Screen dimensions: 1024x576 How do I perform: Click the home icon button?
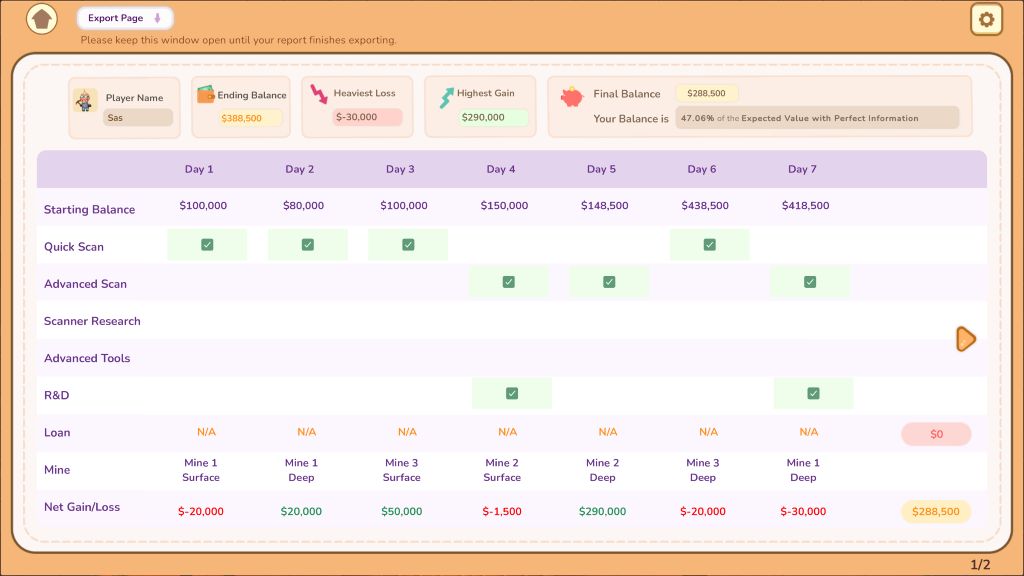click(x=41, y=19)
